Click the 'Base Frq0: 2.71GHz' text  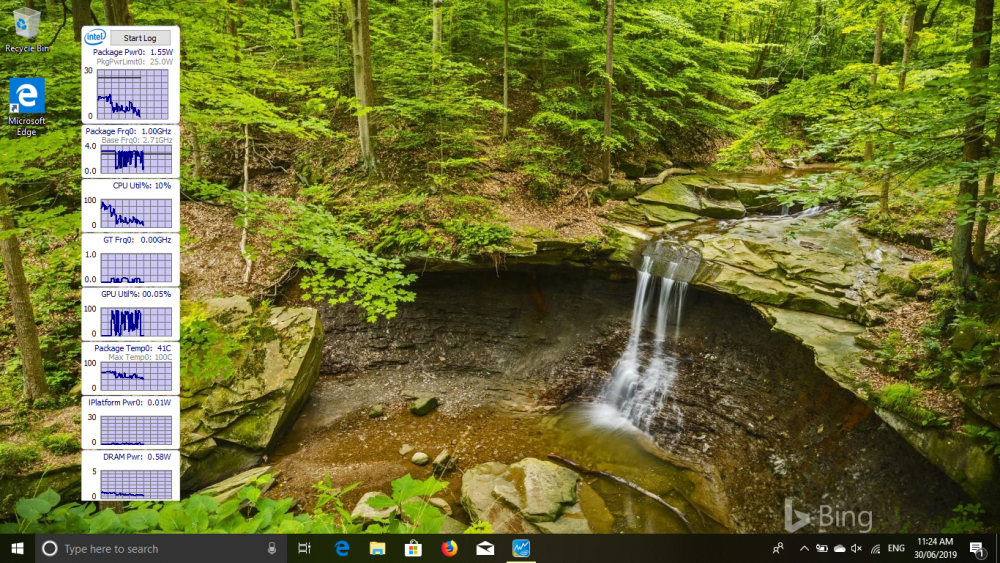click(x=136, y=140)
